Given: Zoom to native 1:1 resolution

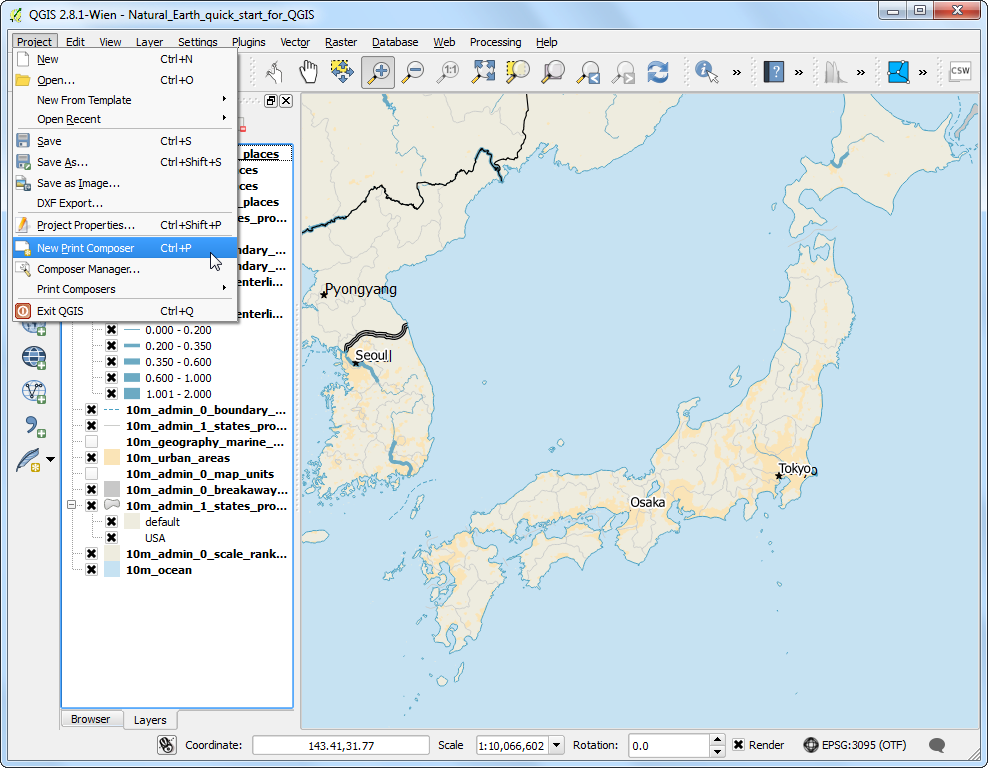Looking at the screenshot, I should pyautogui.click(x=448, y=72).
